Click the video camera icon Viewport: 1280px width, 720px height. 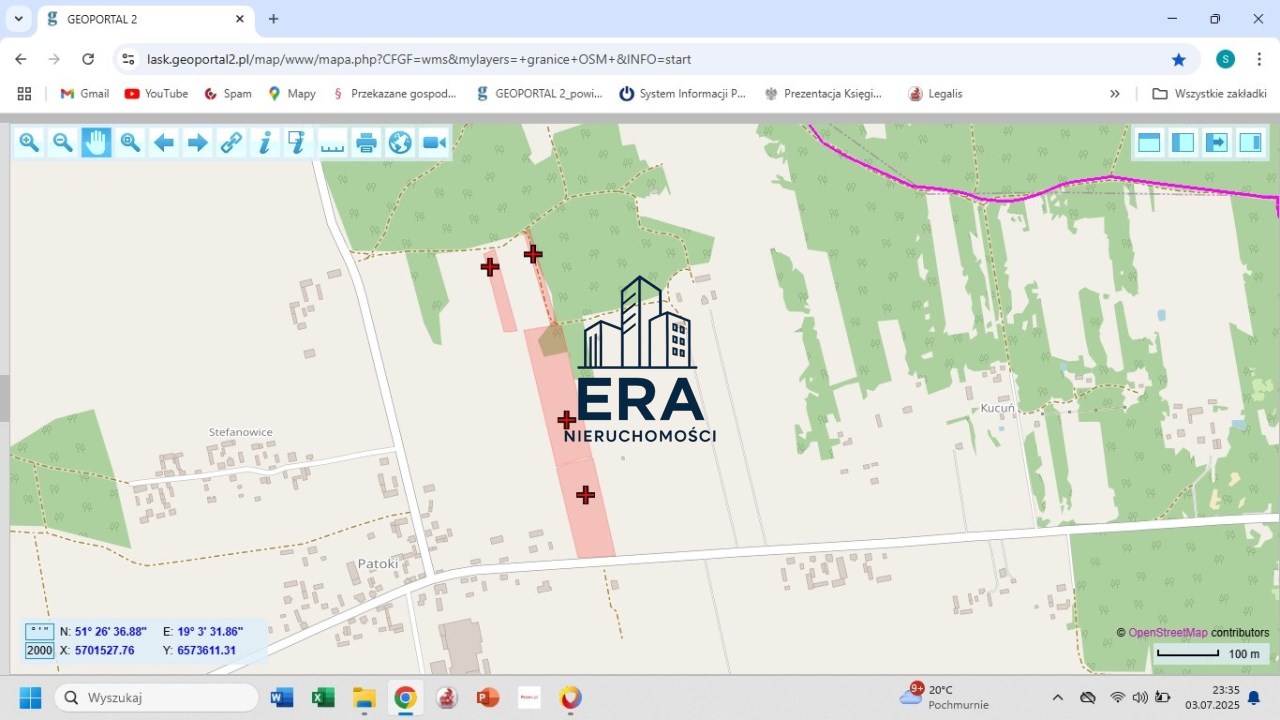point(434,143)
